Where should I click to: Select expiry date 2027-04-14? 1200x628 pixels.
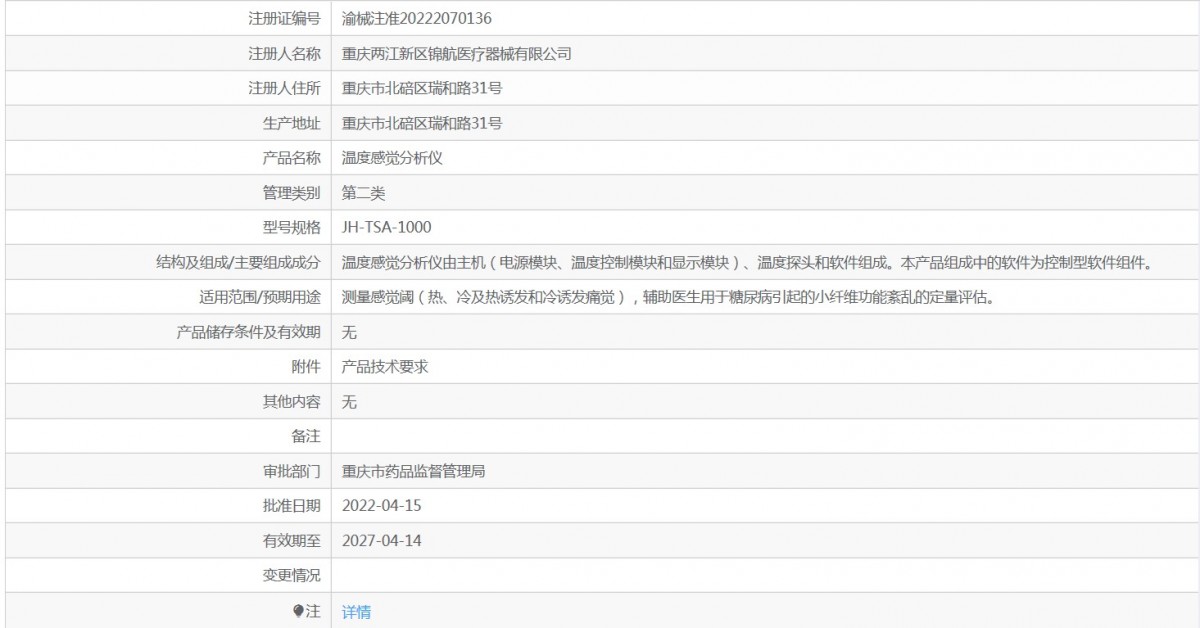382,541
